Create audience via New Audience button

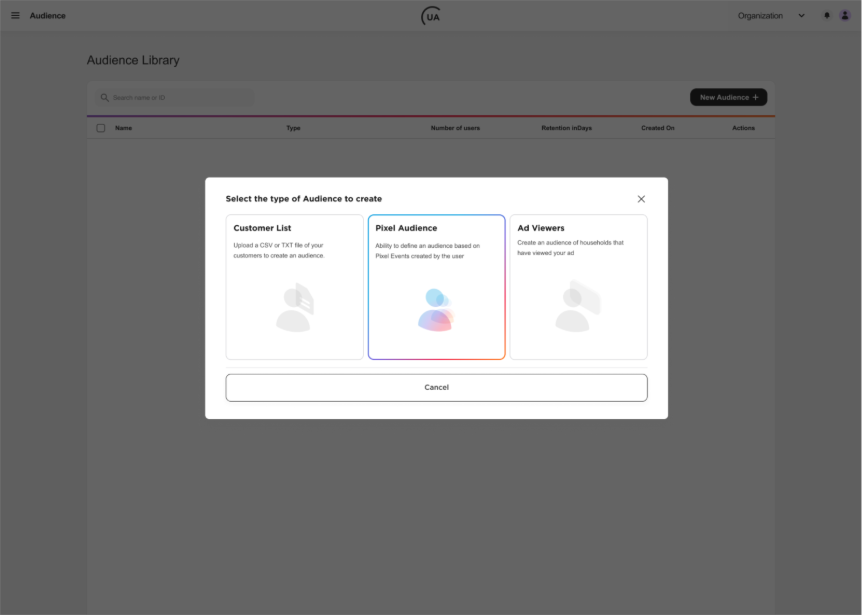[728, 97]
